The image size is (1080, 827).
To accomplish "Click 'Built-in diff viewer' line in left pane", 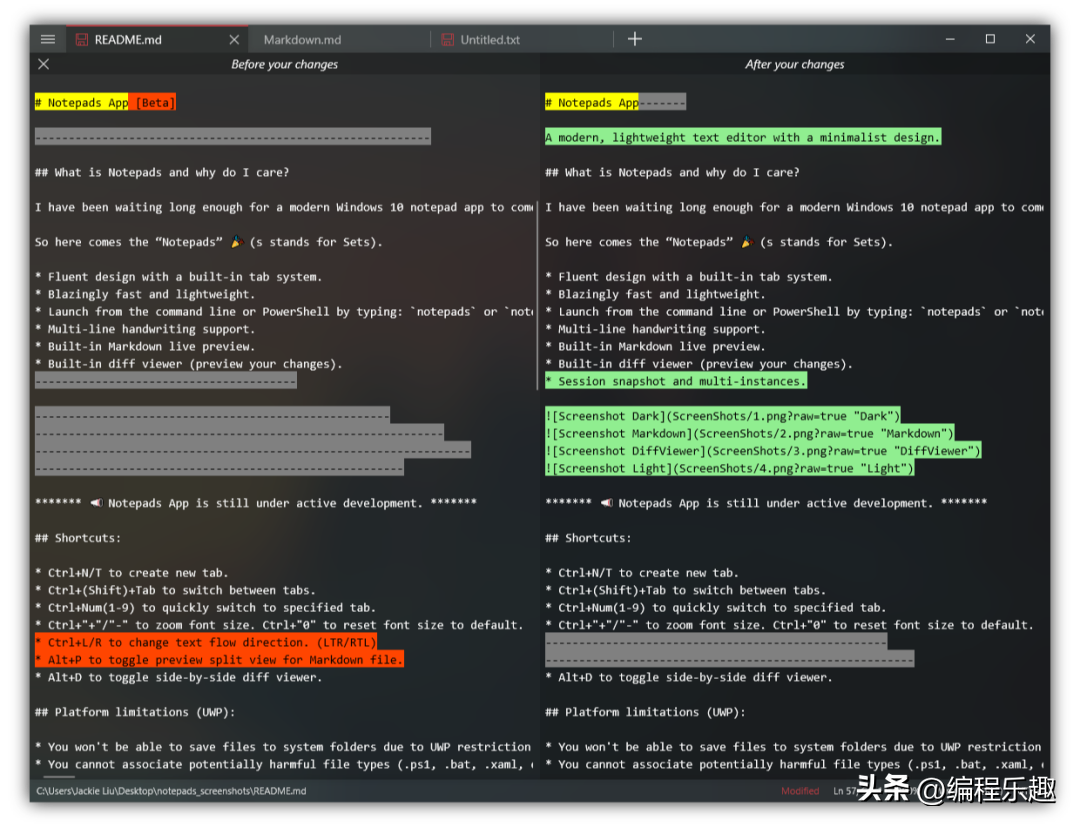I will click(x=189, y=364).
